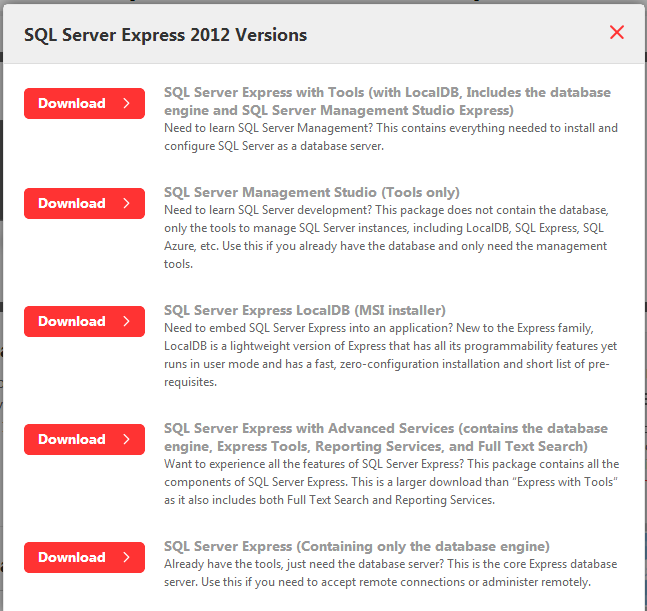
Task: Download SQL Server Express database engine only
Action: 84,557
